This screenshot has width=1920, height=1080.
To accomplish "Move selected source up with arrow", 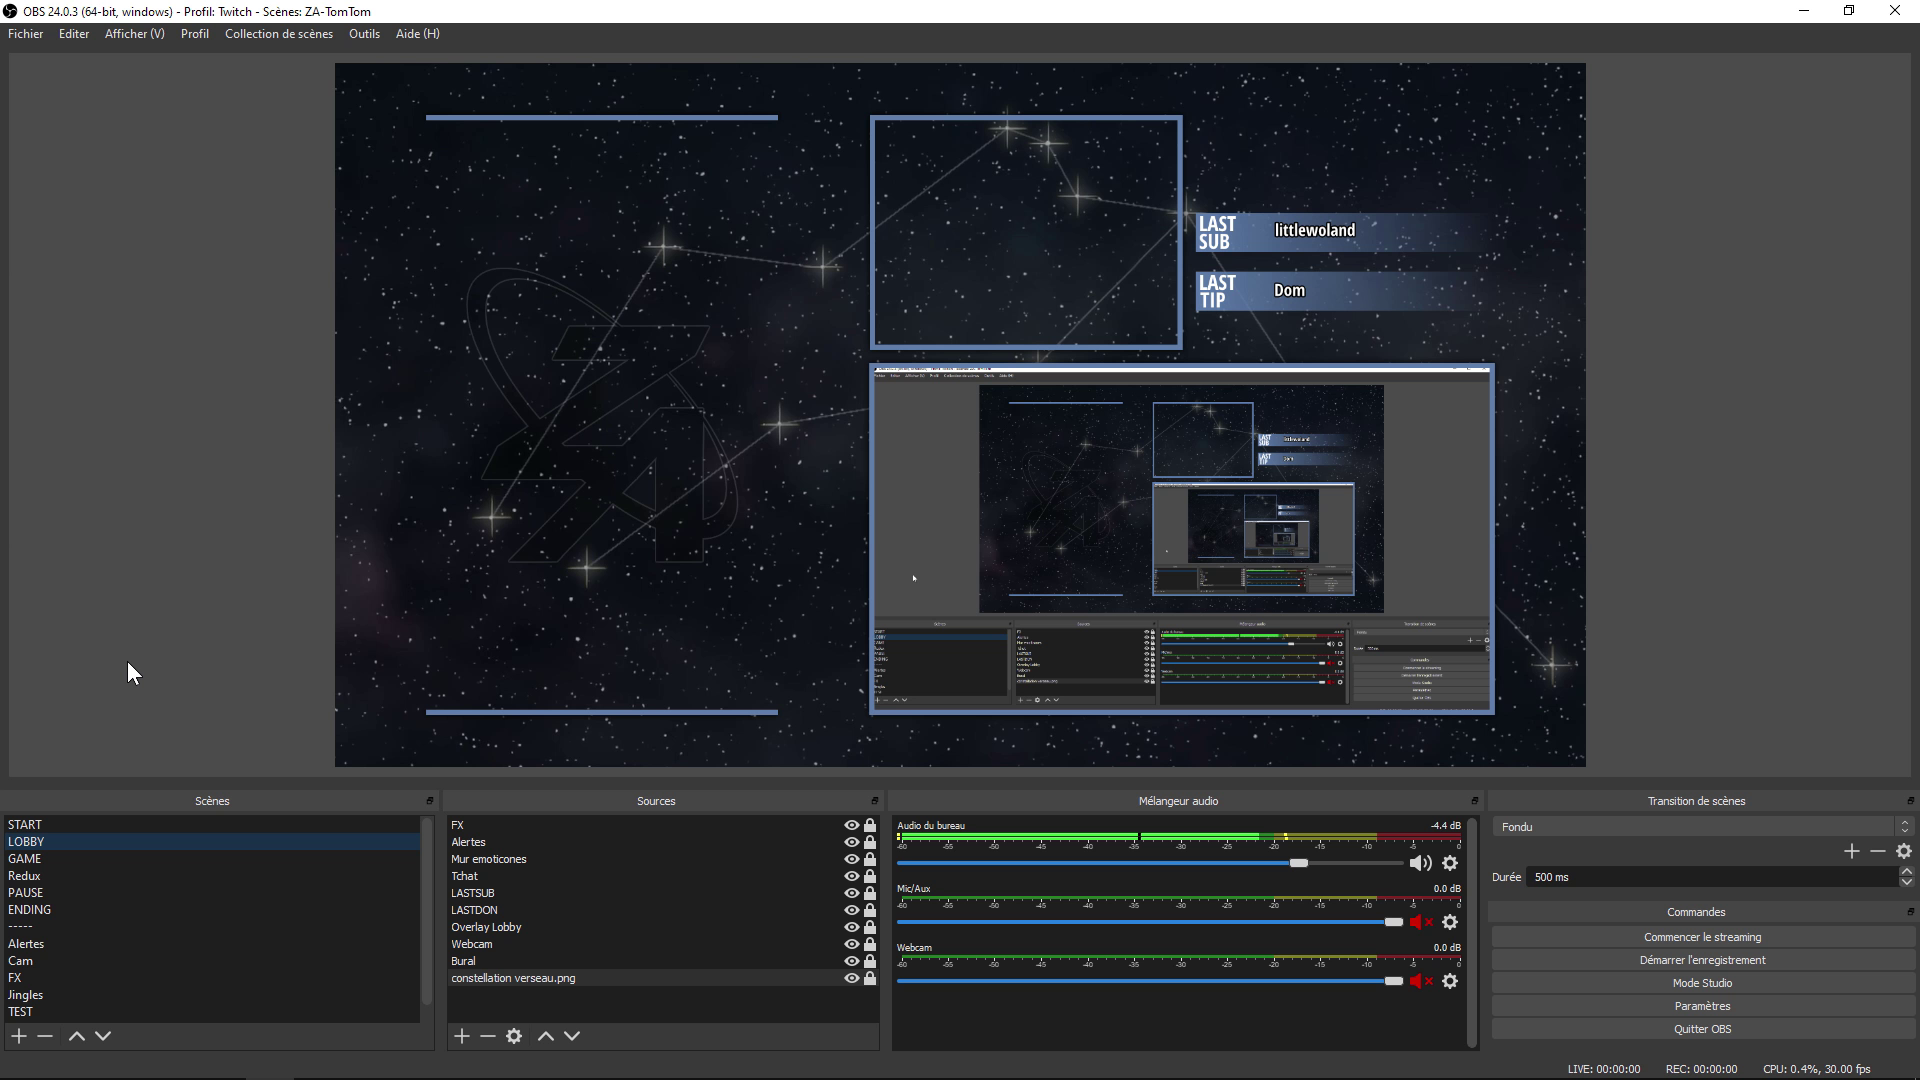I will tap(546, 1036).
